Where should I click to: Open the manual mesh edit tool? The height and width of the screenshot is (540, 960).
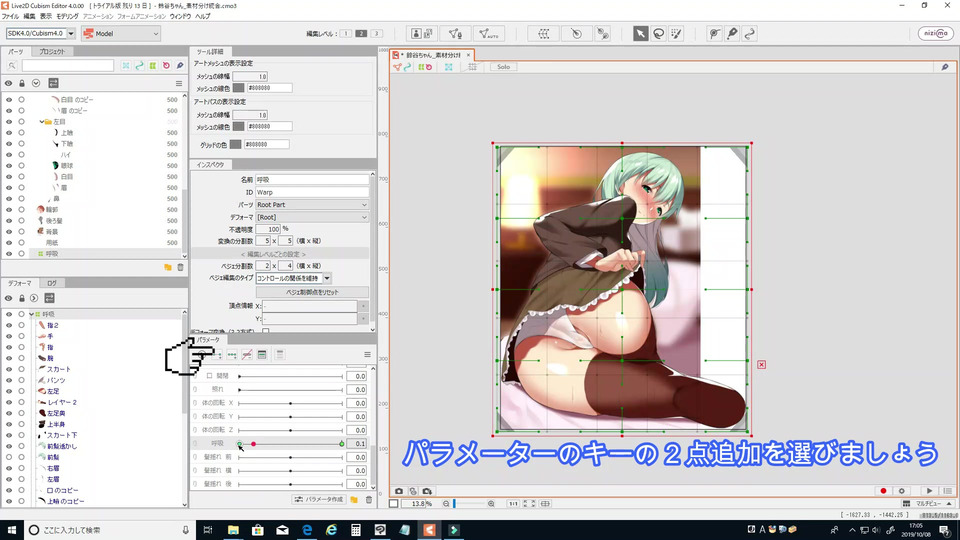(455, 34)
